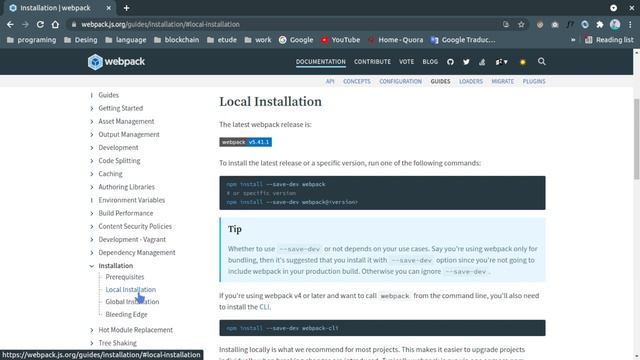Click the browser home icon
The image size is (640, 360).
(55, 24)
